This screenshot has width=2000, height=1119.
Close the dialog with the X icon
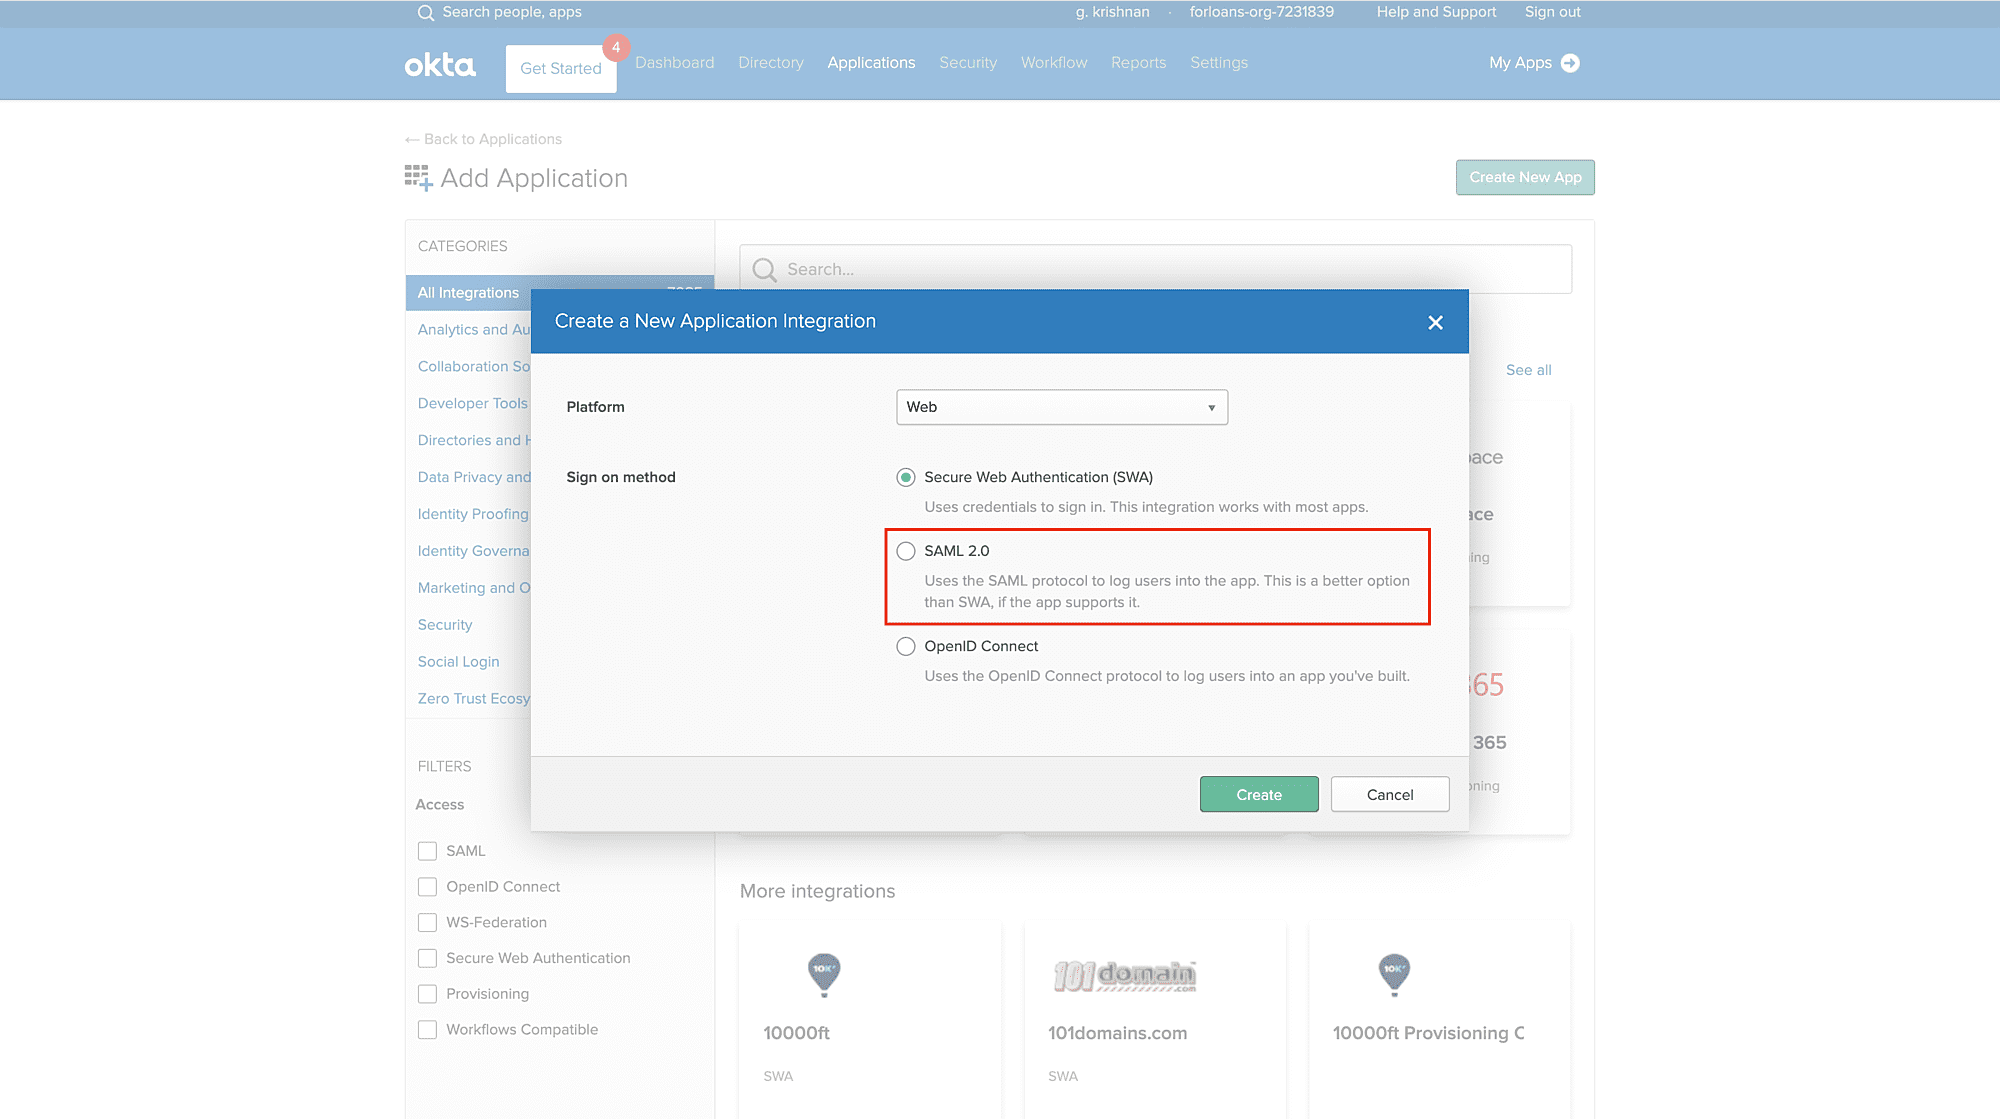click(x=1435, y=322)
